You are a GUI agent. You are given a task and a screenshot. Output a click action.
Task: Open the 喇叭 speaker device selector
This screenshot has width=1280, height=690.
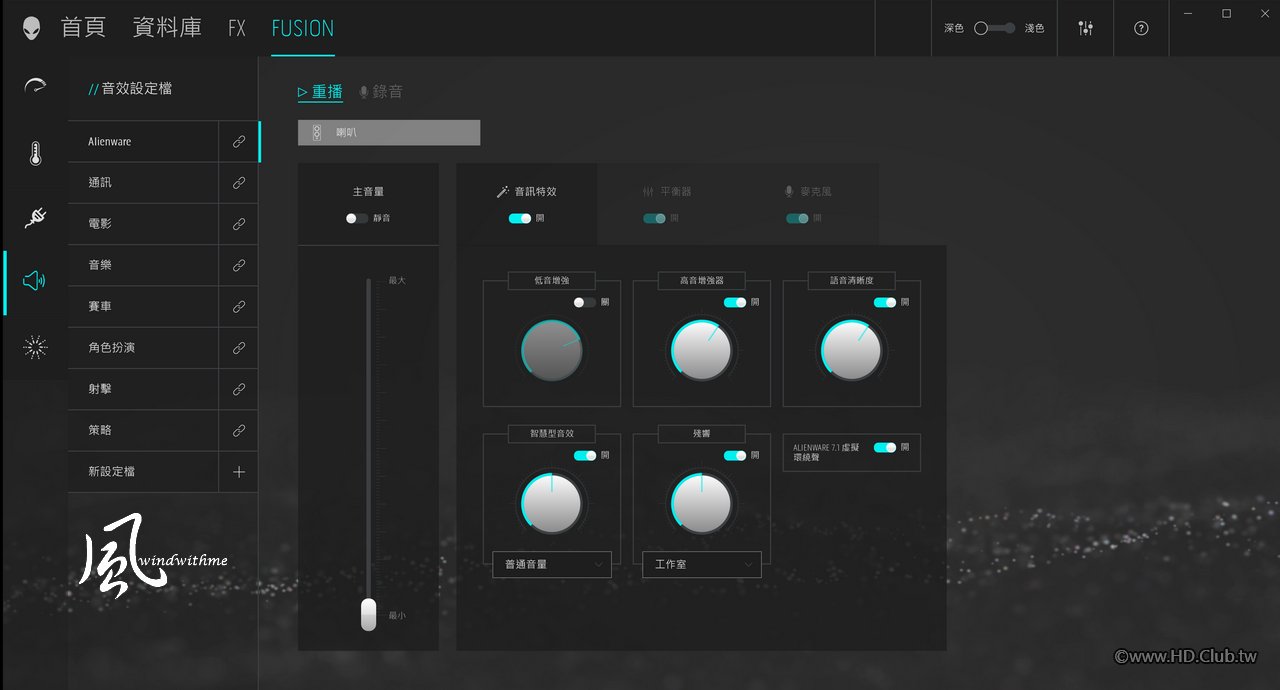389,132
